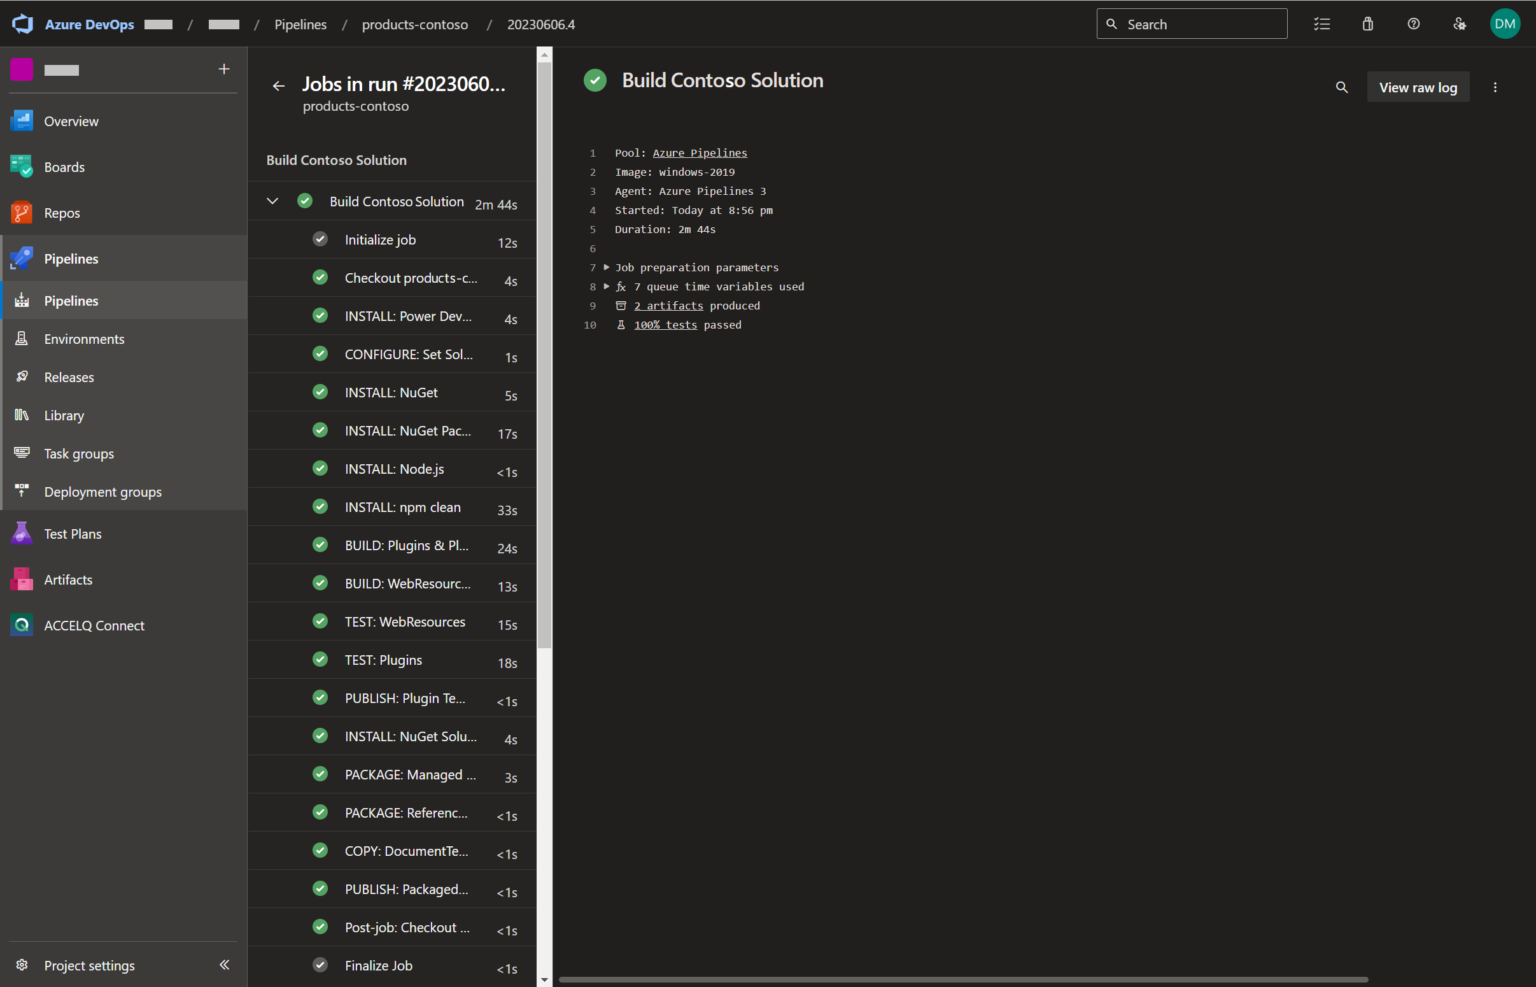The image size is (1536, 987).
Task: Click View raw log button
Action: 1418,88
